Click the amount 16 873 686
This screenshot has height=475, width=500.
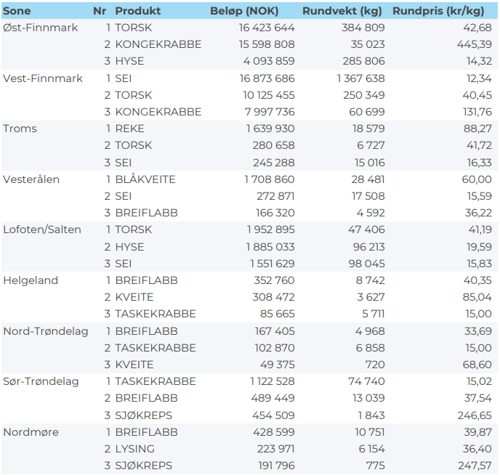click(x=267, y=78)
